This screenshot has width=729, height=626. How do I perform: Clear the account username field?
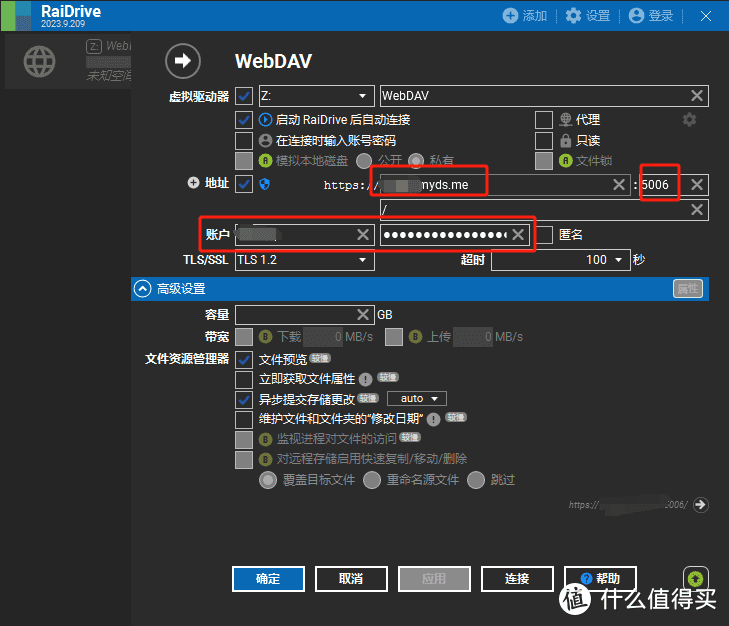(x=363, y=234)
